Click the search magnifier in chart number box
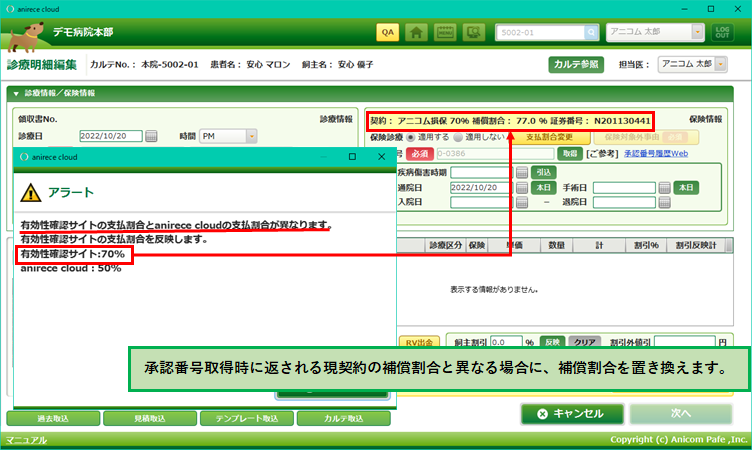This screenshot has width=752, height=450. pos(591,32)
